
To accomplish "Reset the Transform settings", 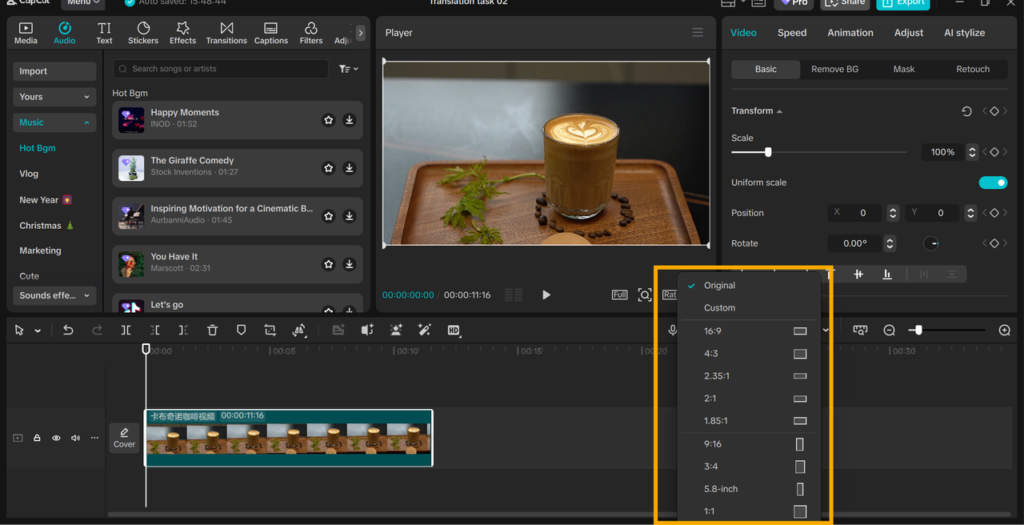I will tap(966, 111).
